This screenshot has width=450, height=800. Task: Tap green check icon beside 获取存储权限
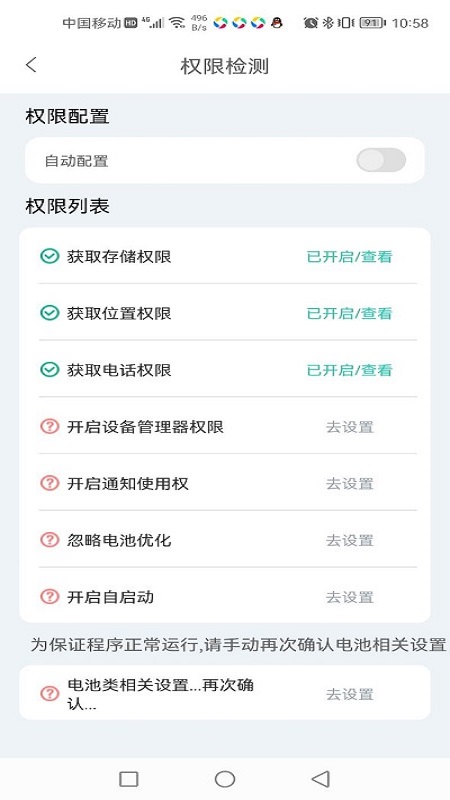coord(49,256)
